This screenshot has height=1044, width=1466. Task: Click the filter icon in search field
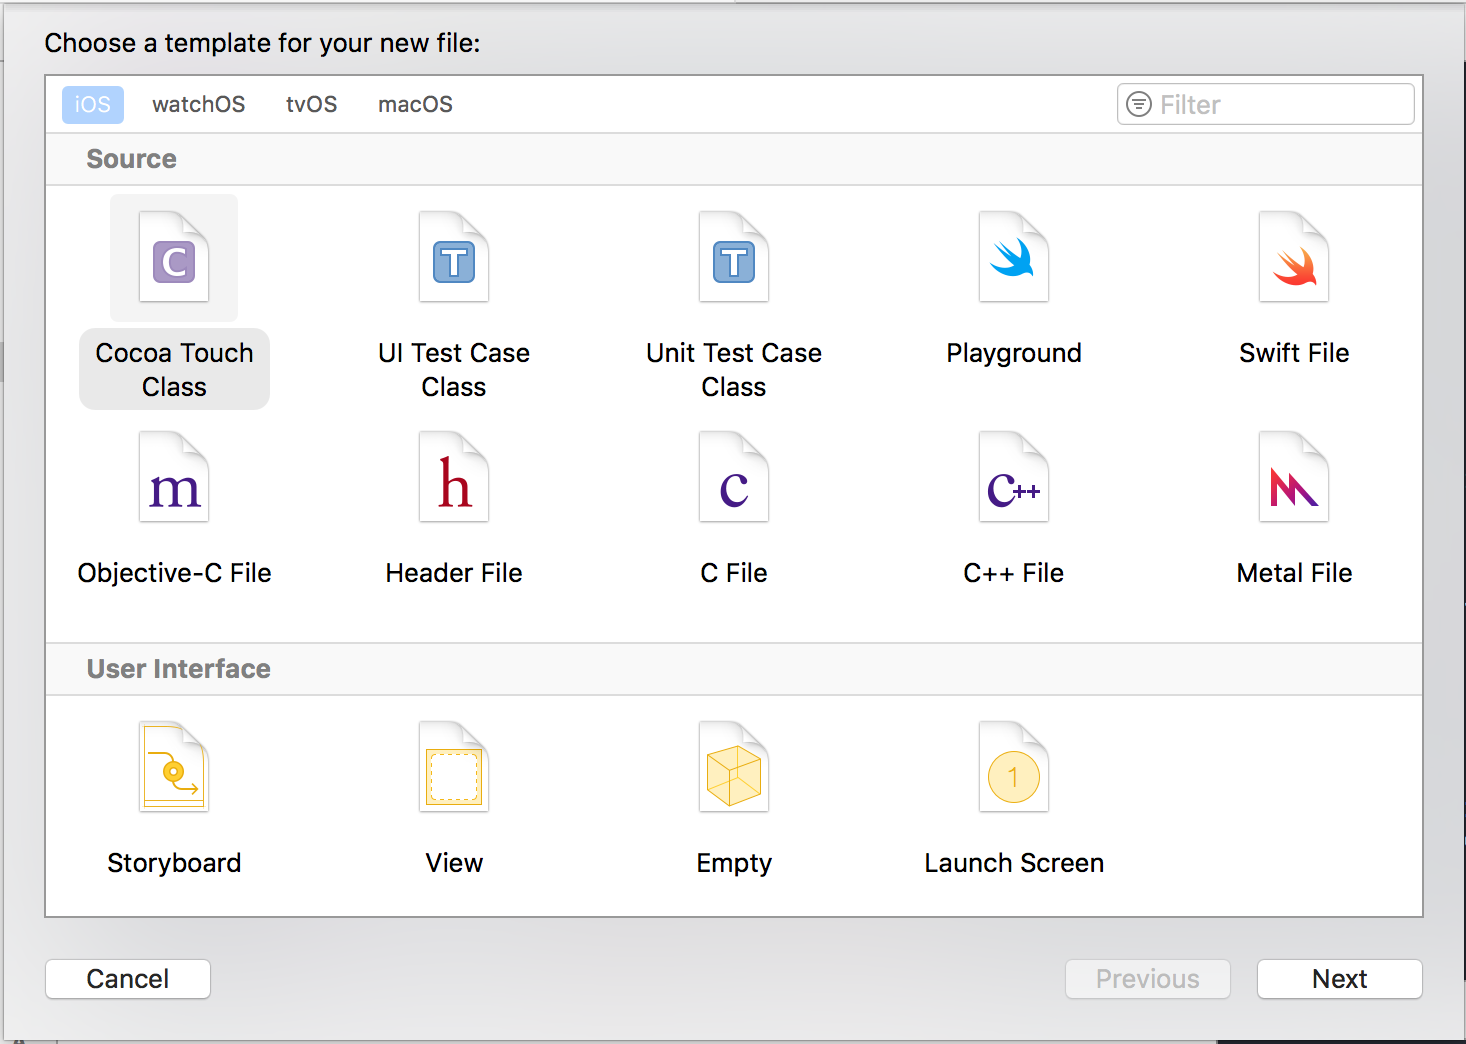pos(1139,104)
